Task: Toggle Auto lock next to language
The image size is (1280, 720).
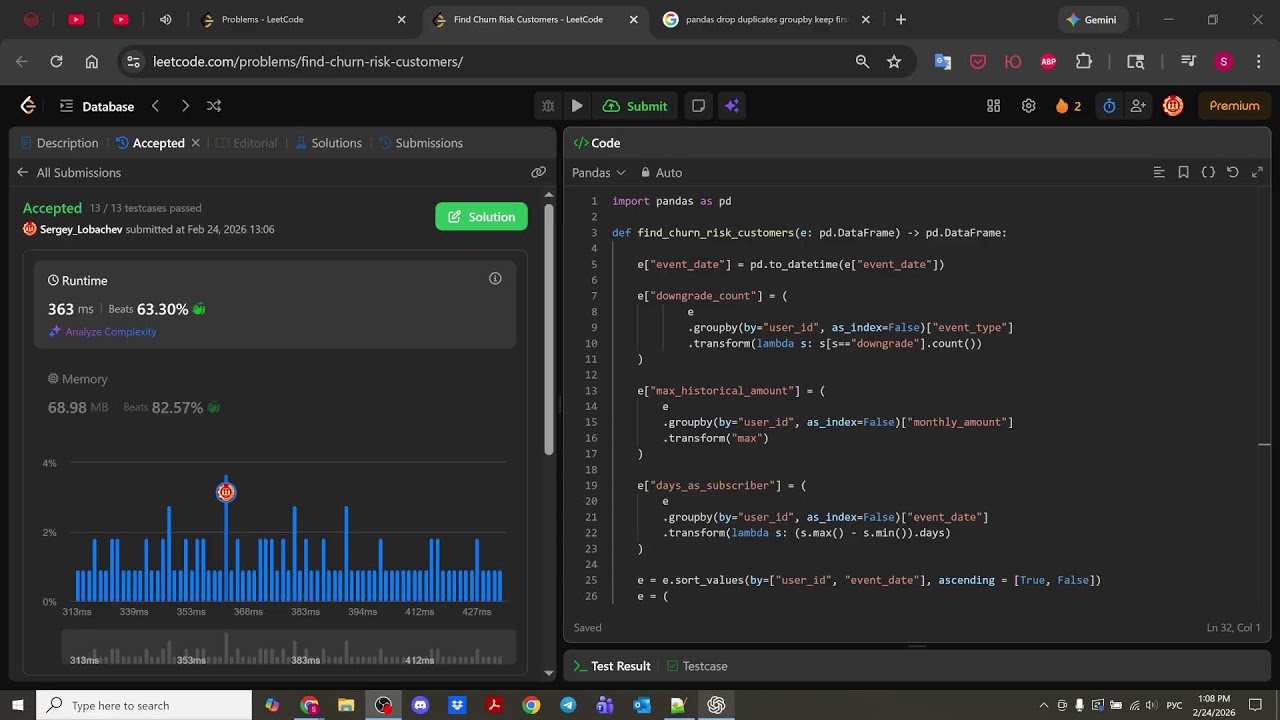Action: pyautogui.click(x=661, y=173)
